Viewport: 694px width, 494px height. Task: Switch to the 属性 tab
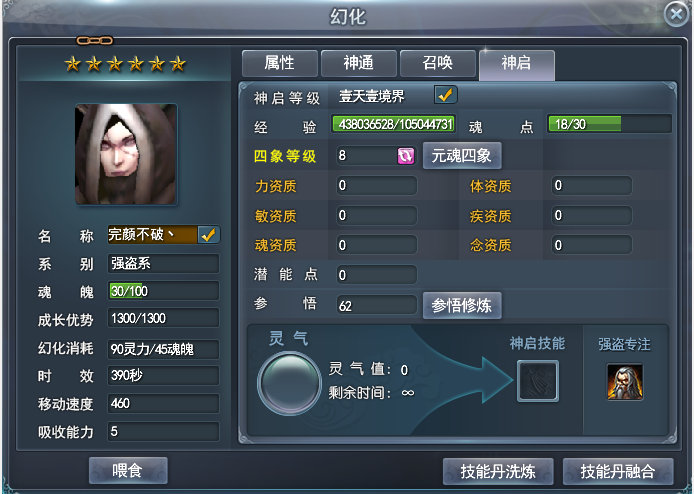click(280, 63)
